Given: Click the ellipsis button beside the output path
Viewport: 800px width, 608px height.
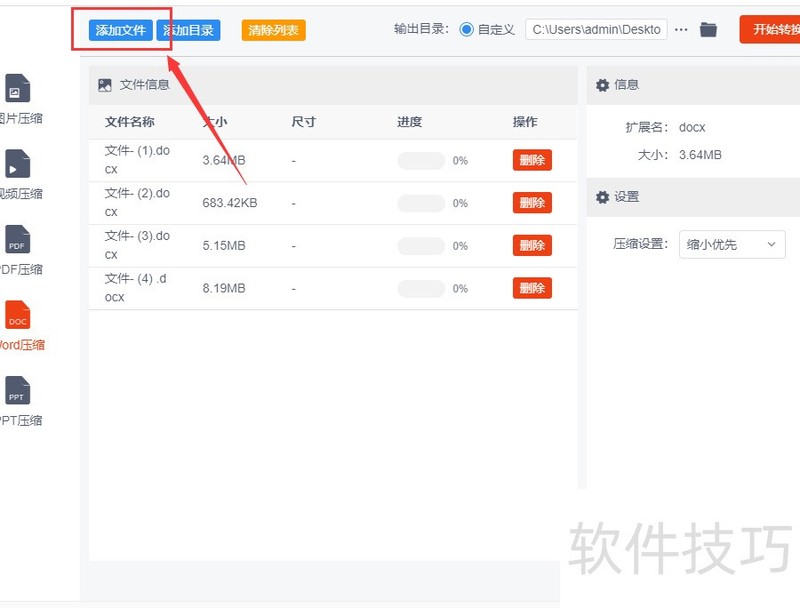Looking at the screenshot, I should [681, 29].
